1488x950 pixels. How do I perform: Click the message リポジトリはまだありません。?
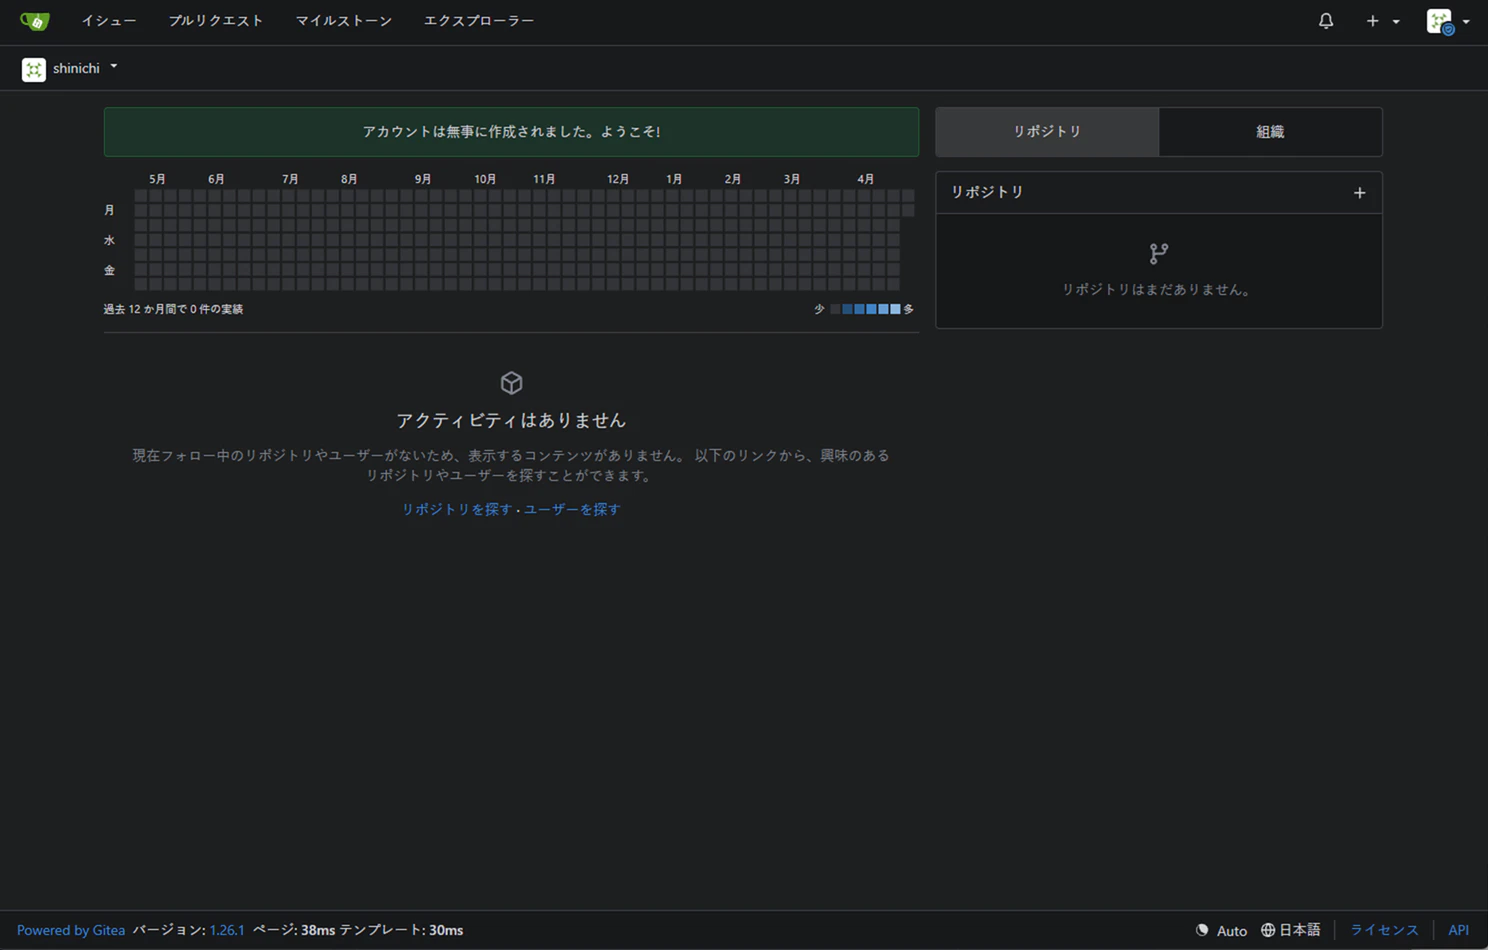(x=1158, y=290)
